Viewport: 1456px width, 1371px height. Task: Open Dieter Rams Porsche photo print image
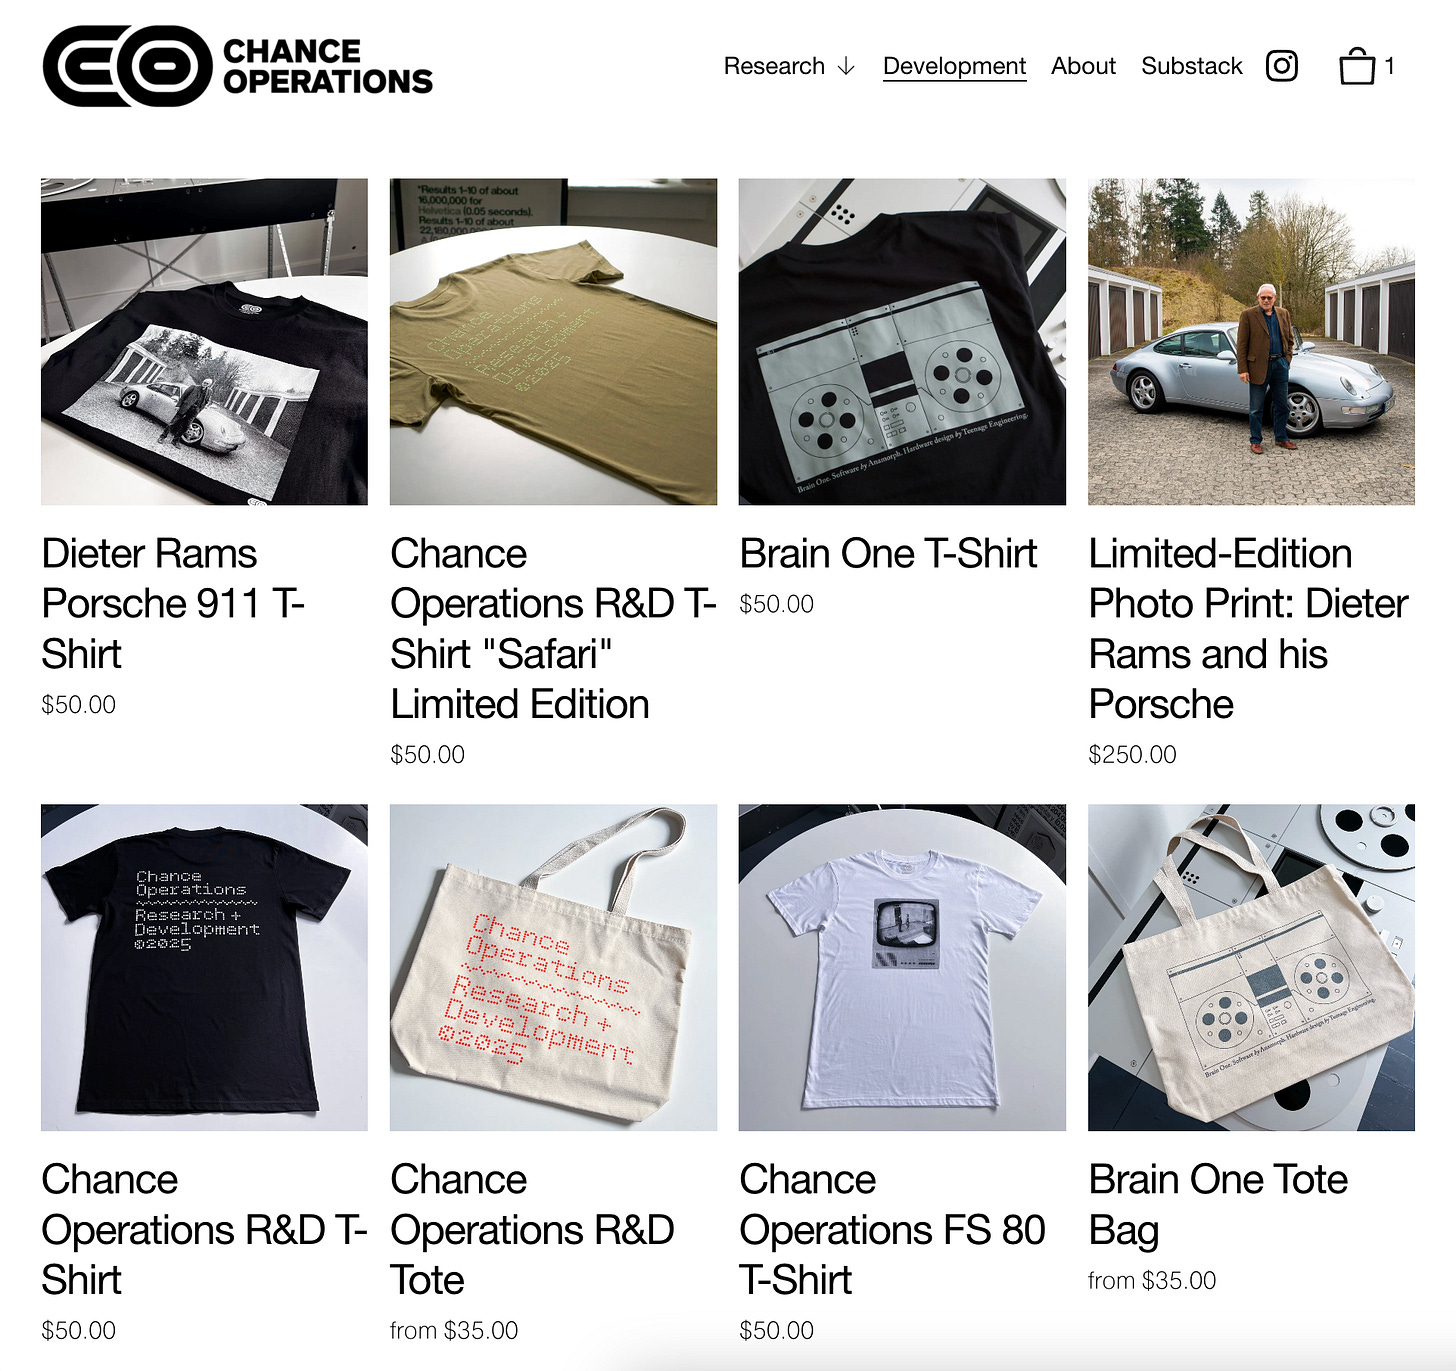(x=1251, y=342)
